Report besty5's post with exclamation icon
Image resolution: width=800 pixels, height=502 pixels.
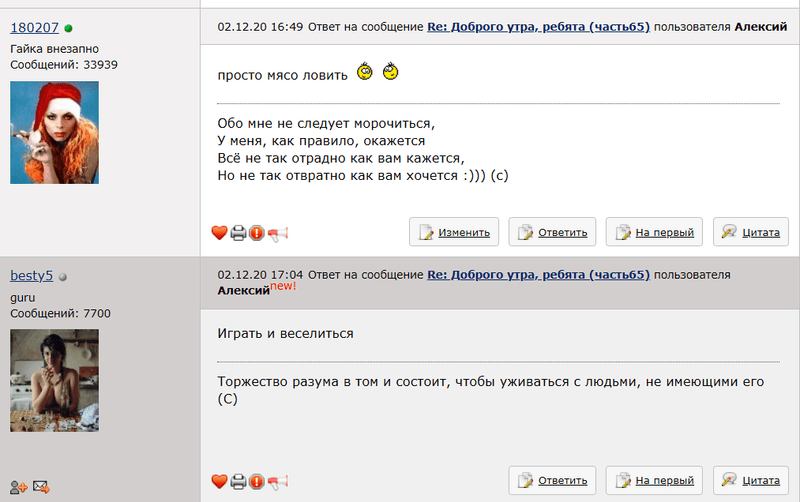257,481
